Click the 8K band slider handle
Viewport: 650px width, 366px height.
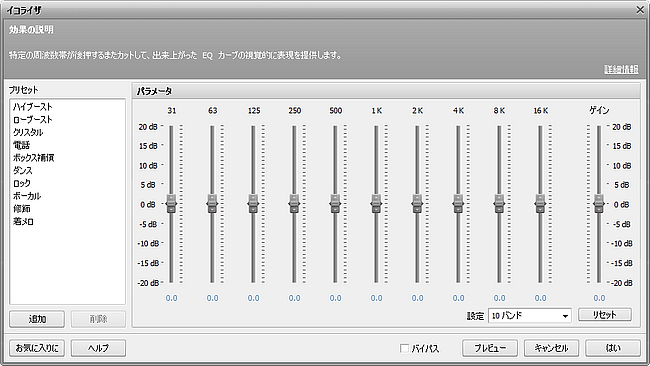click(500, 204)
